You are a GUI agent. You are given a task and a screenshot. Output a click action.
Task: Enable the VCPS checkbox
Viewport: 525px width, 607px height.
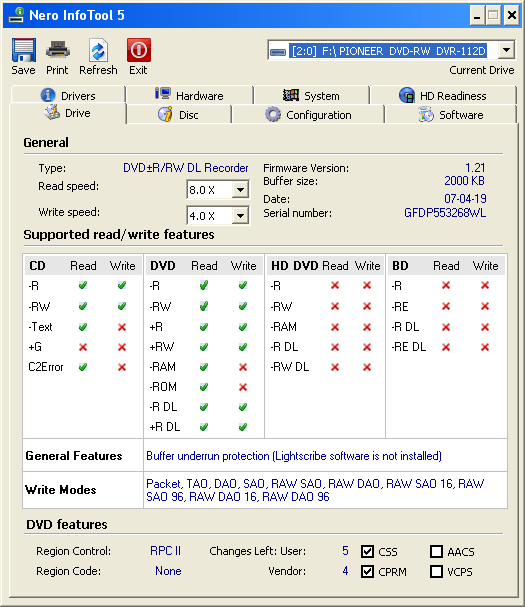coord(436,571)
